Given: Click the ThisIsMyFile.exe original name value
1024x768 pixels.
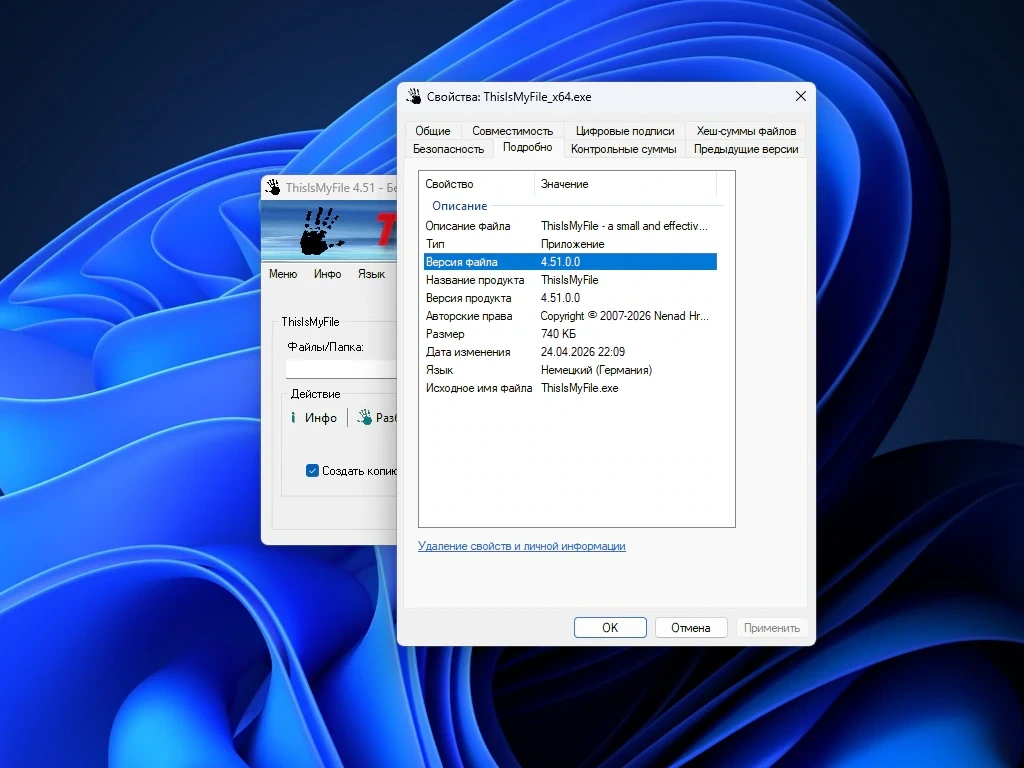Looking at the screenshot, I should click(579, 388).
